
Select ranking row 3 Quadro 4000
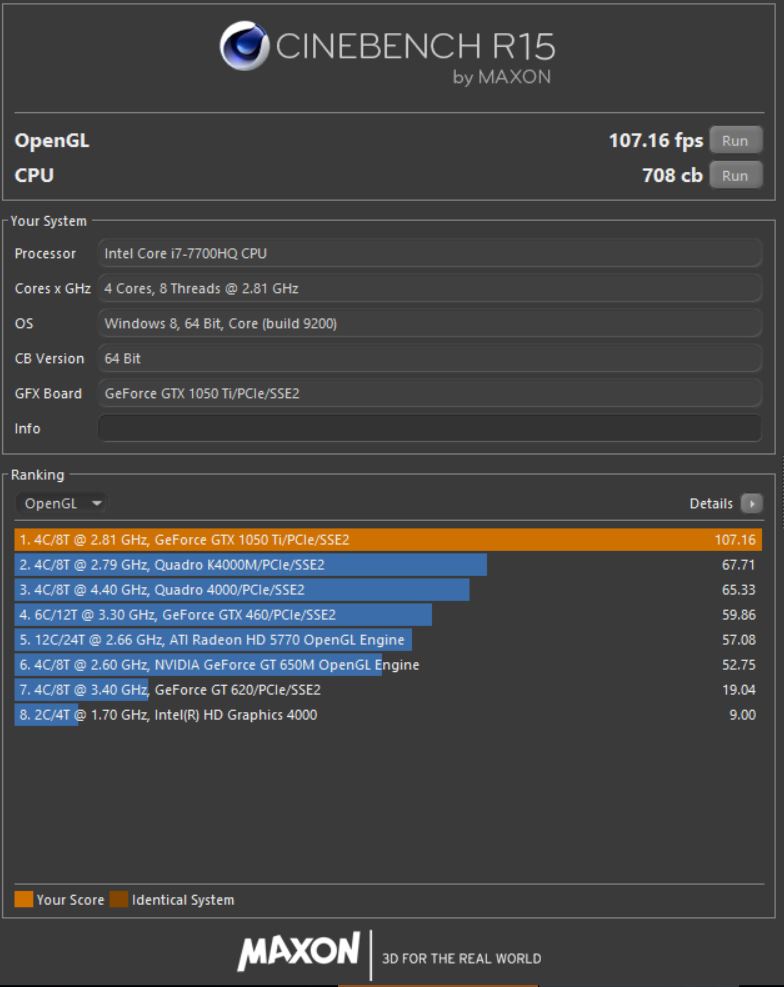pyautogui.click(x=388, y=590)
